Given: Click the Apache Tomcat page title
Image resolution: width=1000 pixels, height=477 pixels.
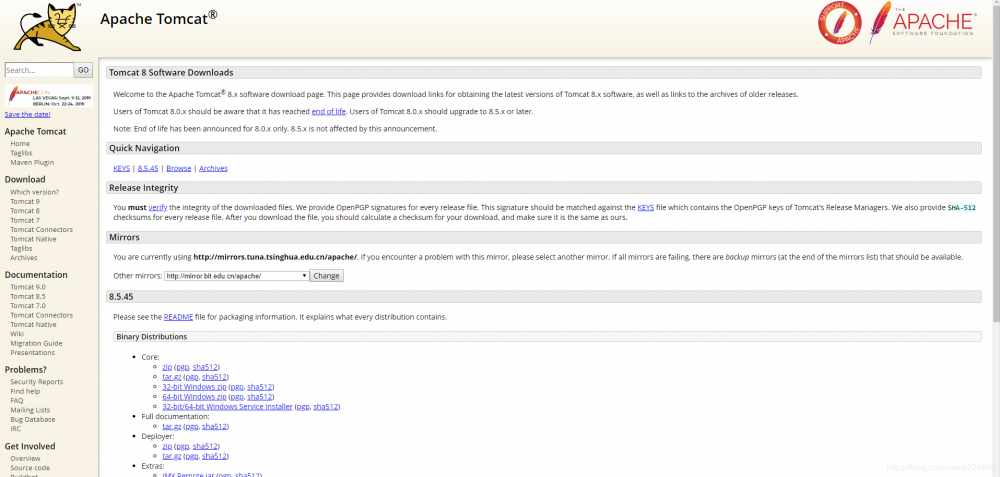Looking at the screenshot, I should tap(158, 18).
